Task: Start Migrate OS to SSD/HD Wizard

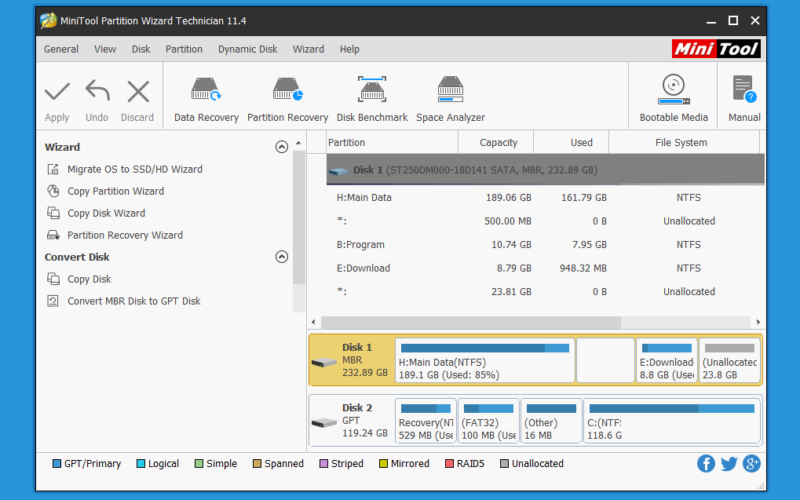Action: tap(135, 169)
